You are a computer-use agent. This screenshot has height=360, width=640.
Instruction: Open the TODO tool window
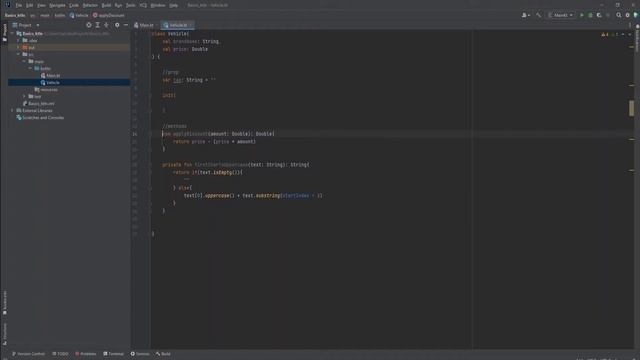pyautogui.click(x=60, y=354)
